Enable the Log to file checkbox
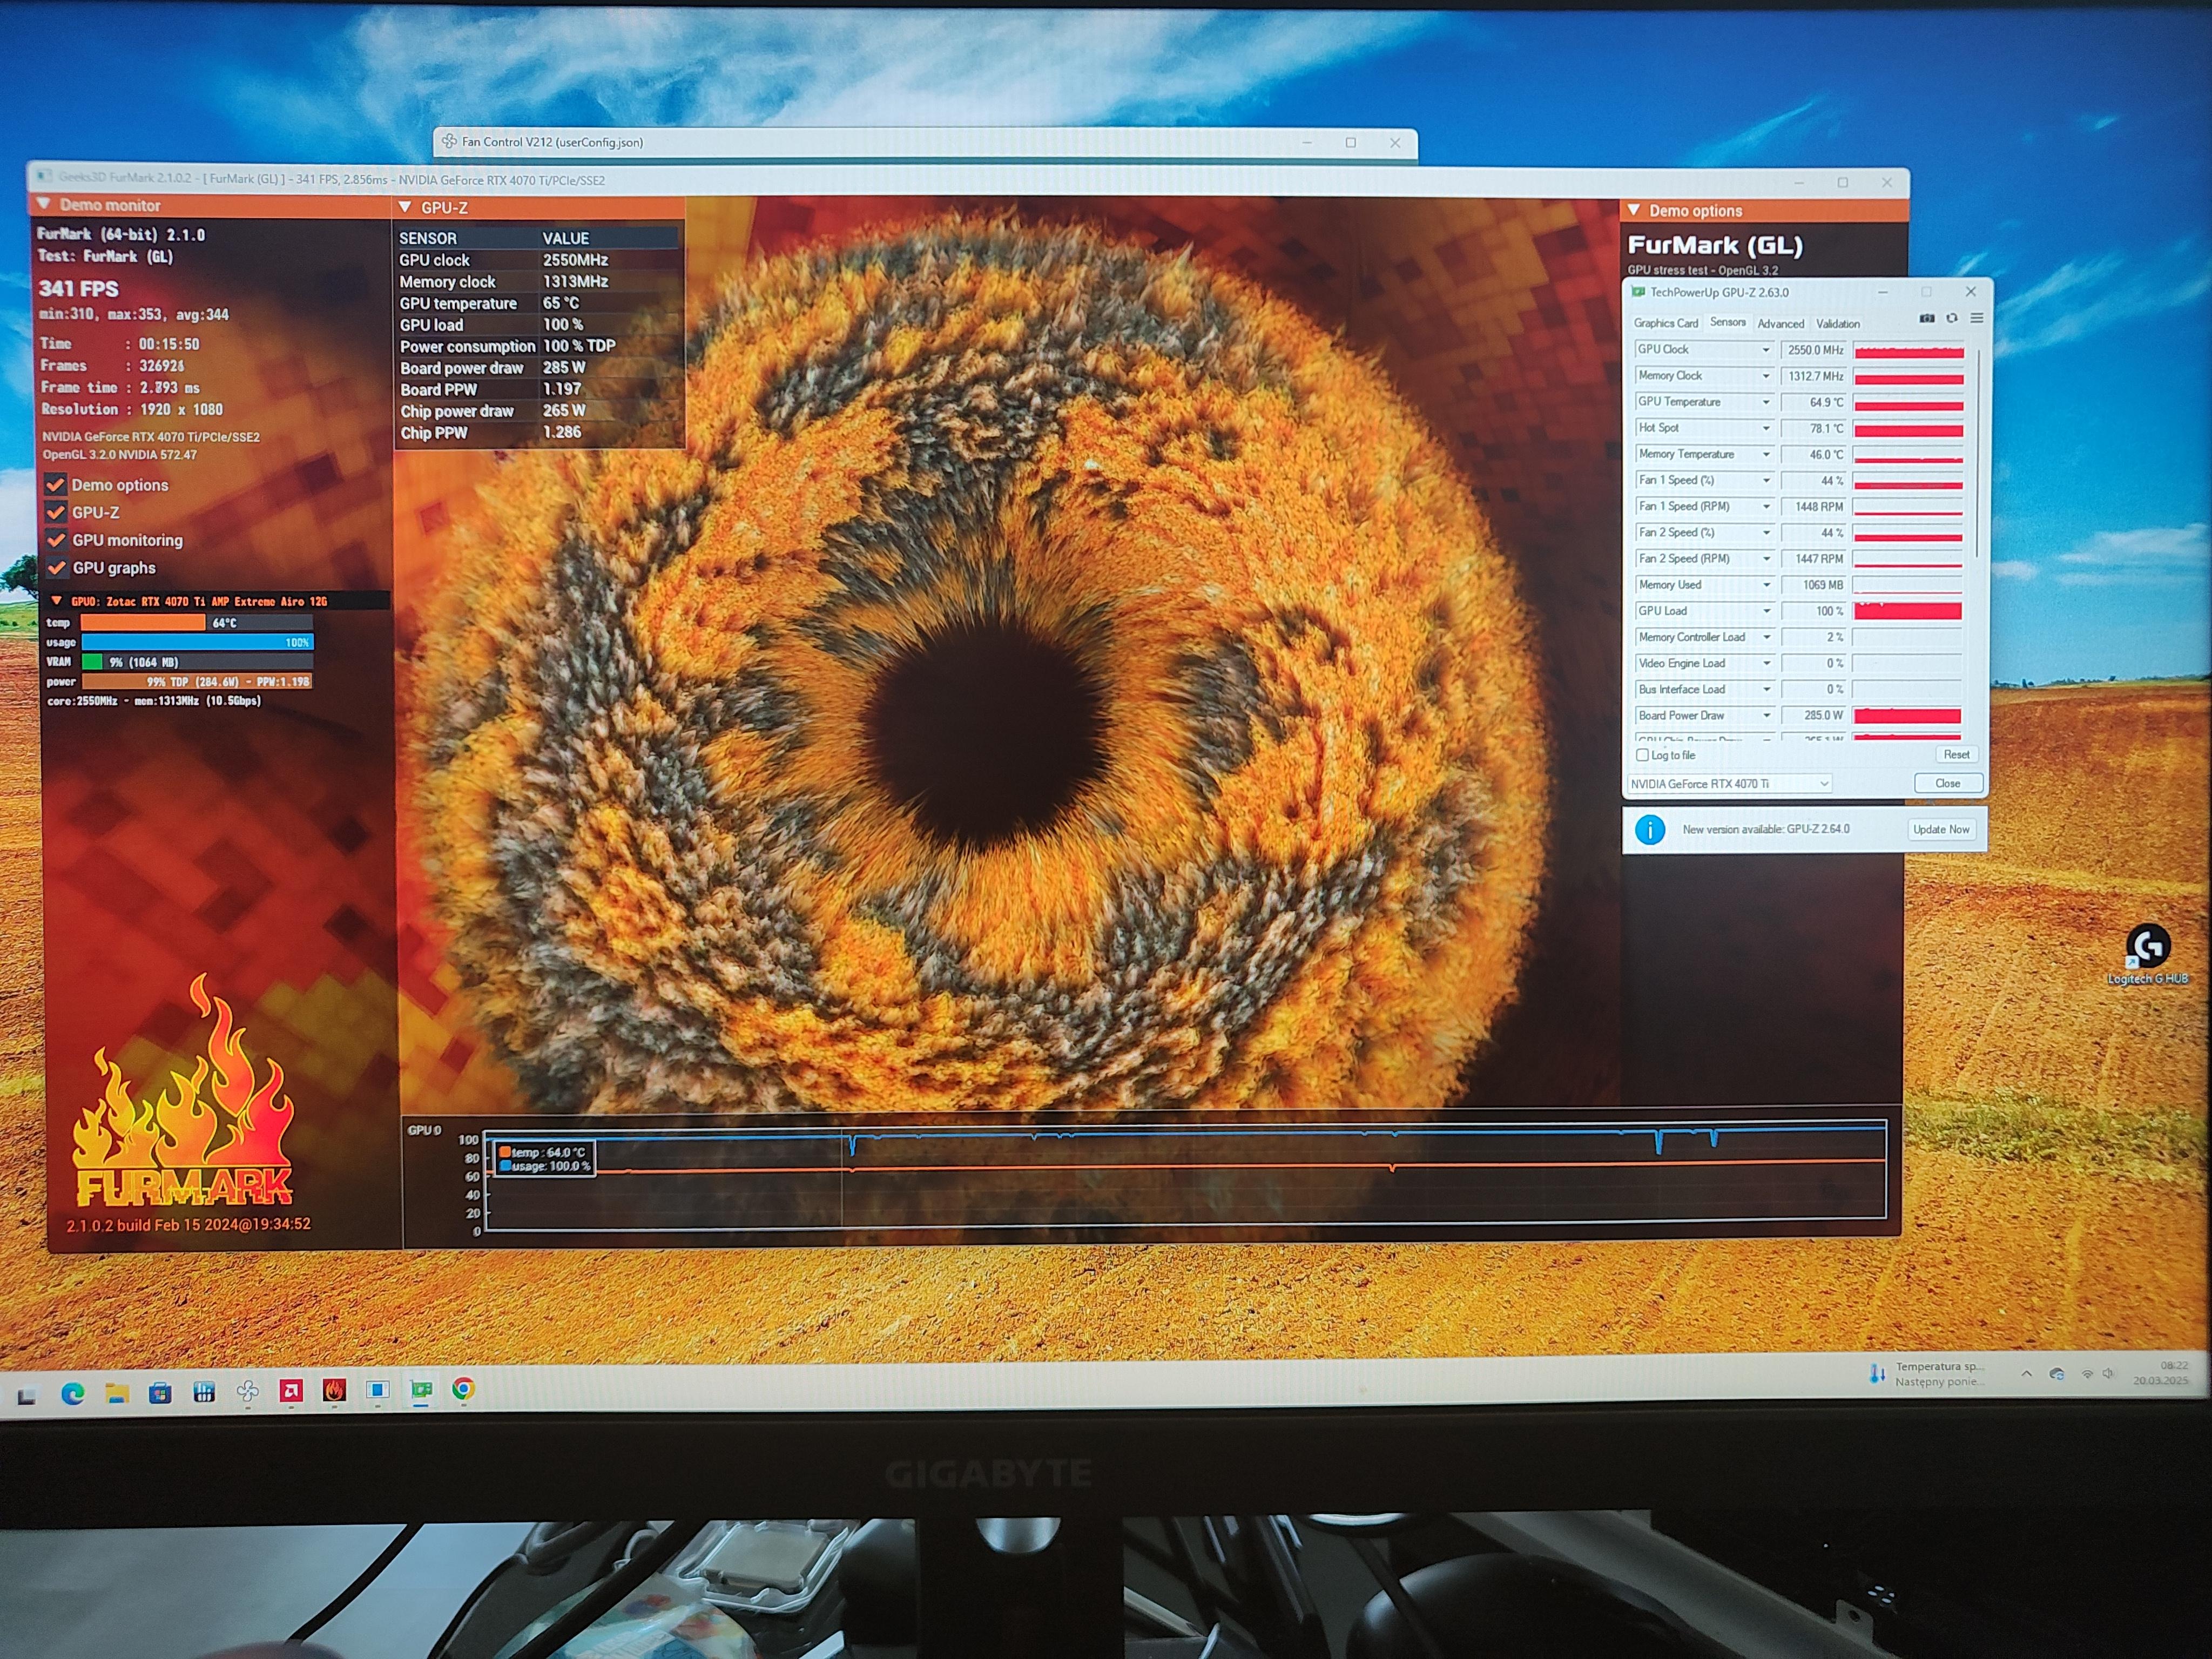 point(1642,755)
